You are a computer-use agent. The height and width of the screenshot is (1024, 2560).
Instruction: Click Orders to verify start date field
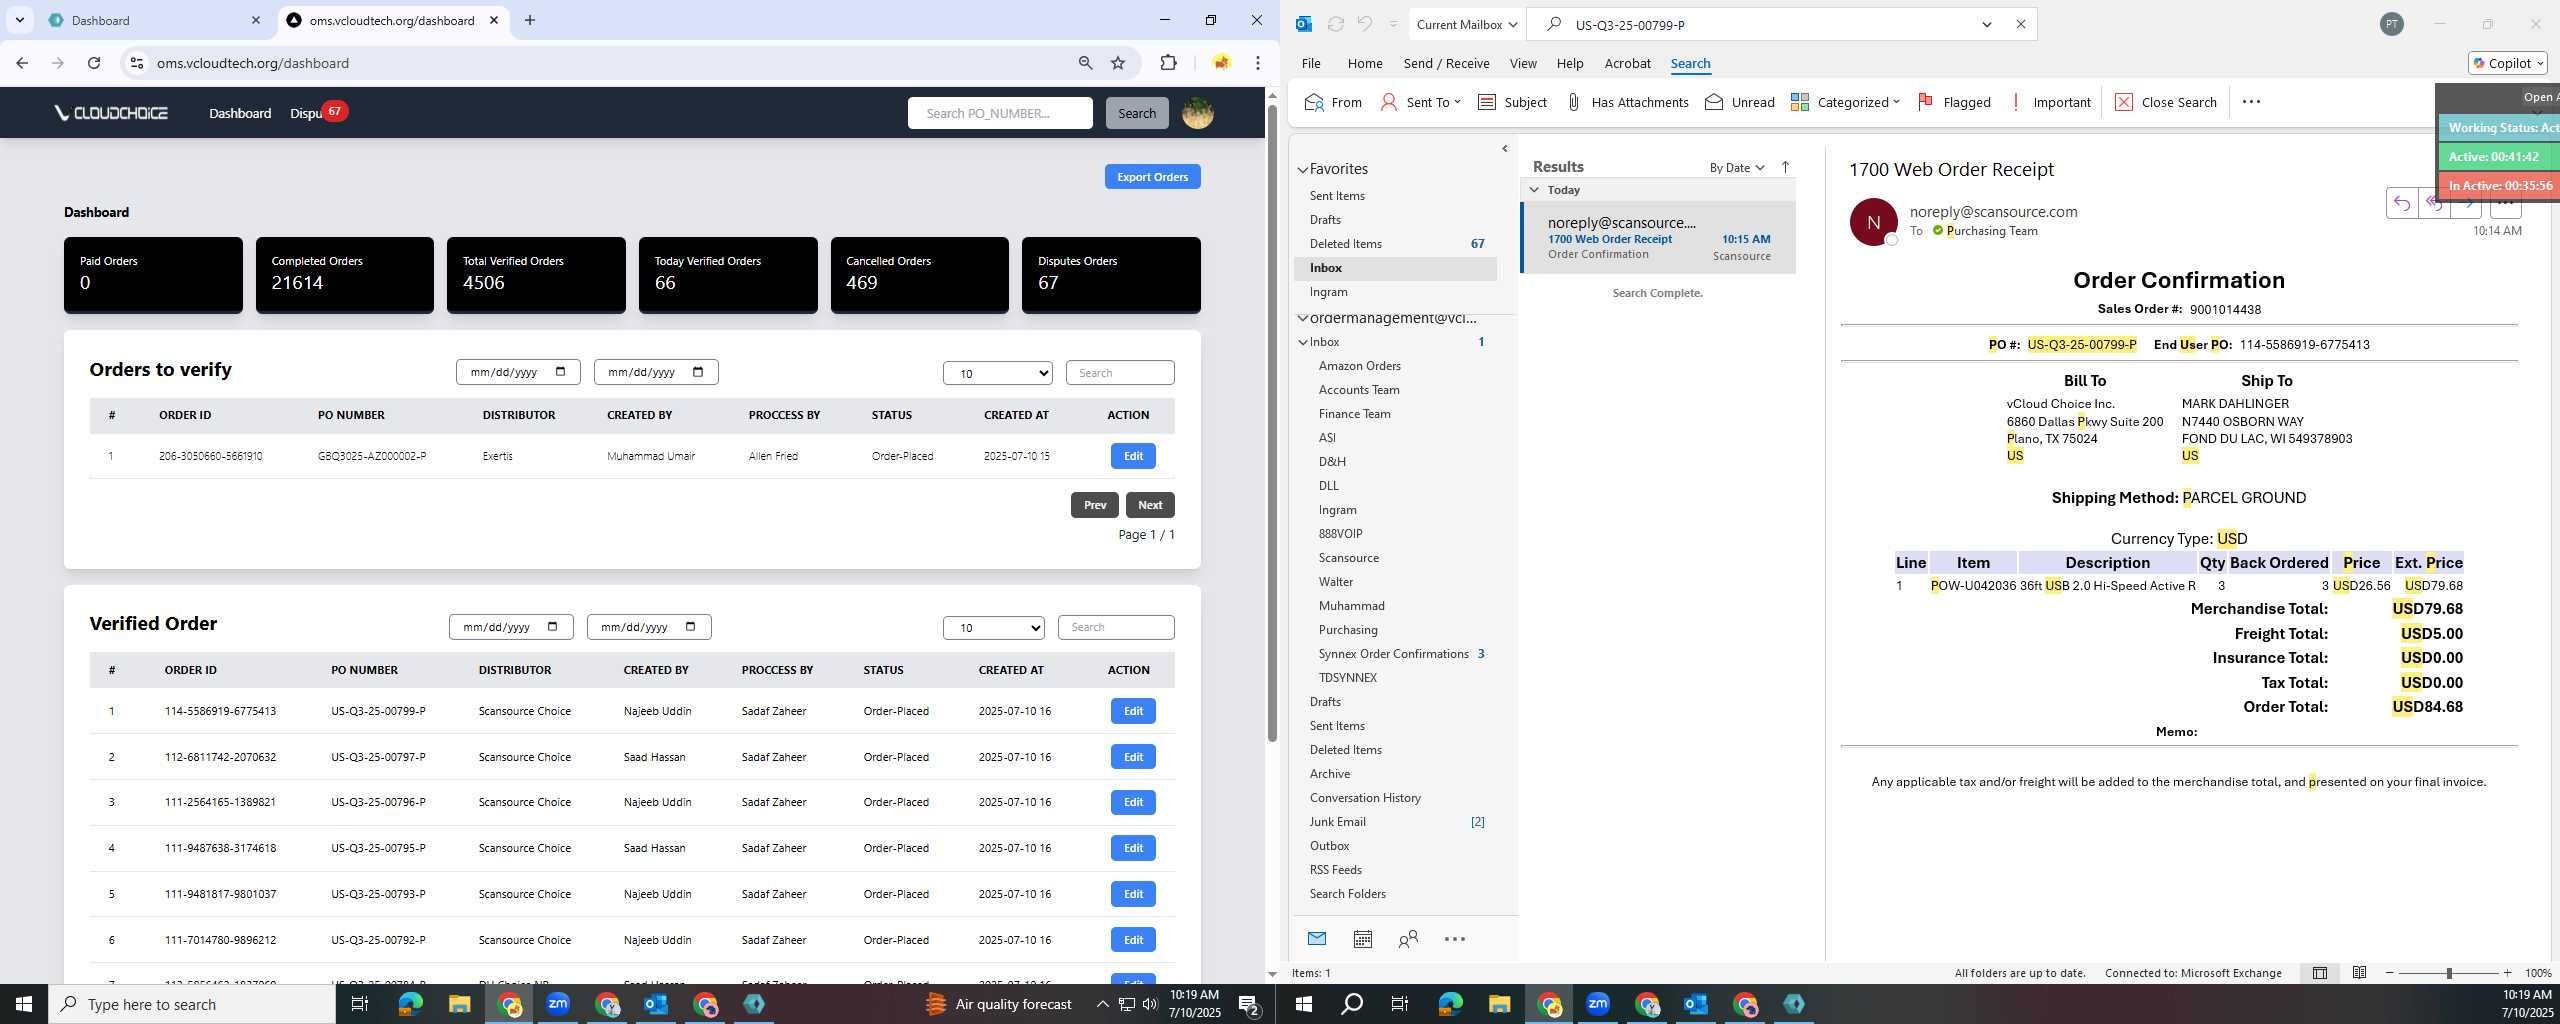point(517,372)
